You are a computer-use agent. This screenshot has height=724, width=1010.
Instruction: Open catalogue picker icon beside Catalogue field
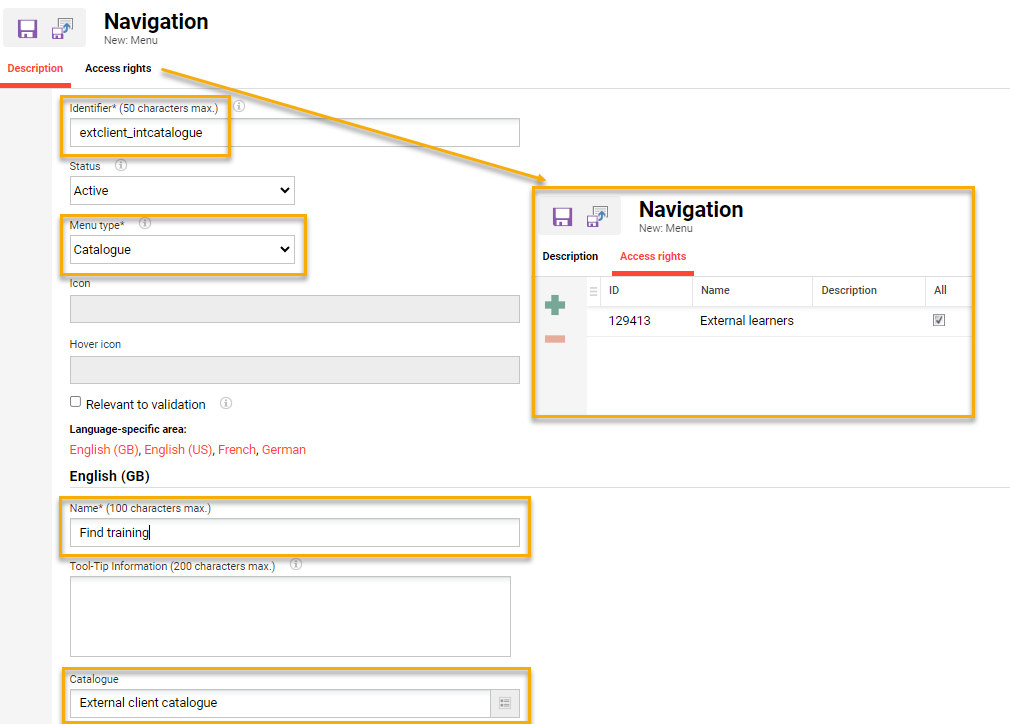[505, 703]
